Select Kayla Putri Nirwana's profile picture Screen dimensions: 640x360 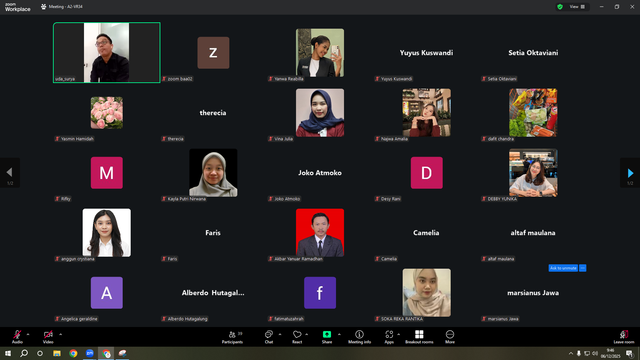coord(213,173)
